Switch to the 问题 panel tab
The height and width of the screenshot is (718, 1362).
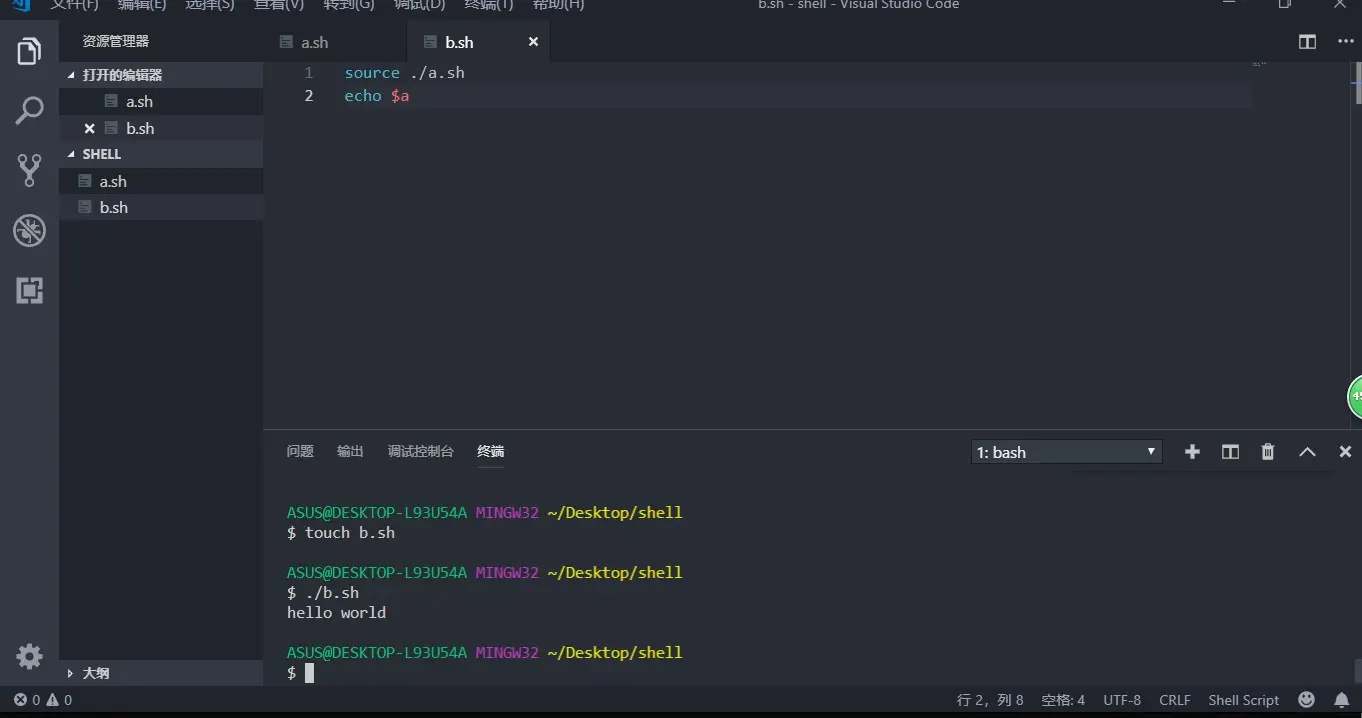(300, 451)
